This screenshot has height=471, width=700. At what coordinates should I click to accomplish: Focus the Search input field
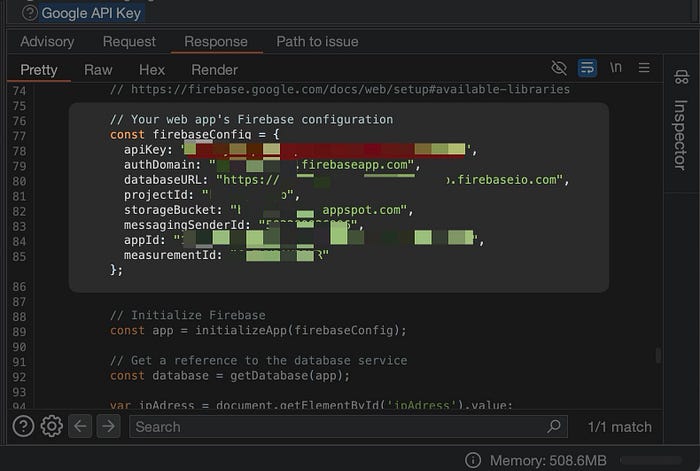pos(348,427)
